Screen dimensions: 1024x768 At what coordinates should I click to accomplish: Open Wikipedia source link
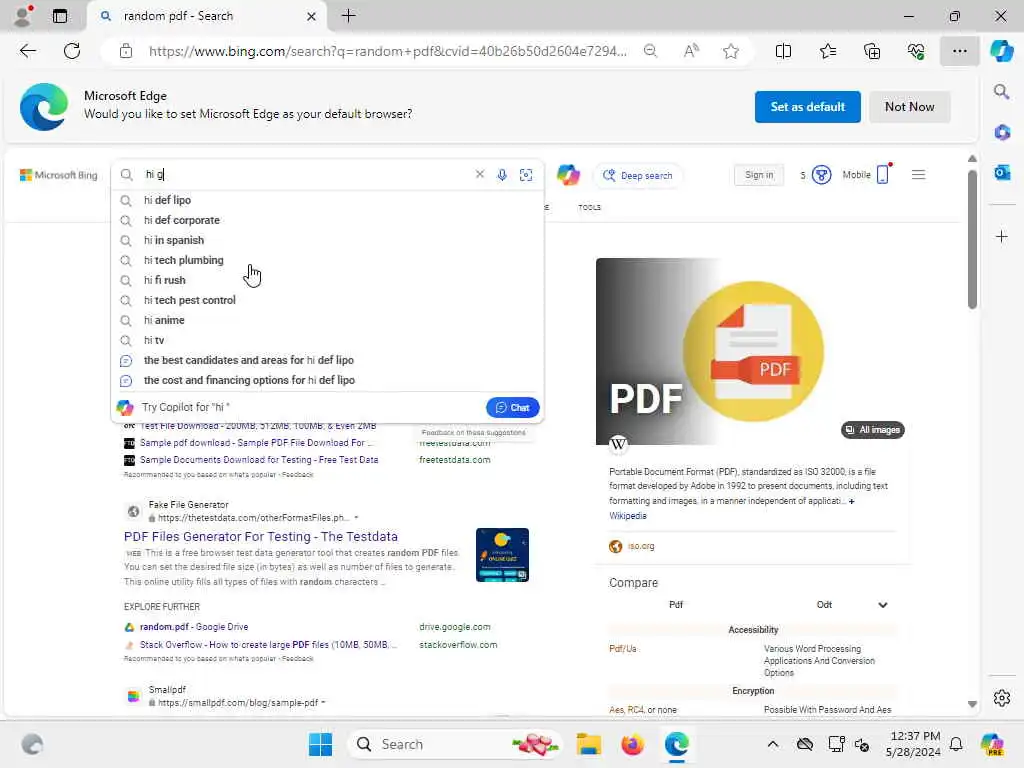coord(628,516)
